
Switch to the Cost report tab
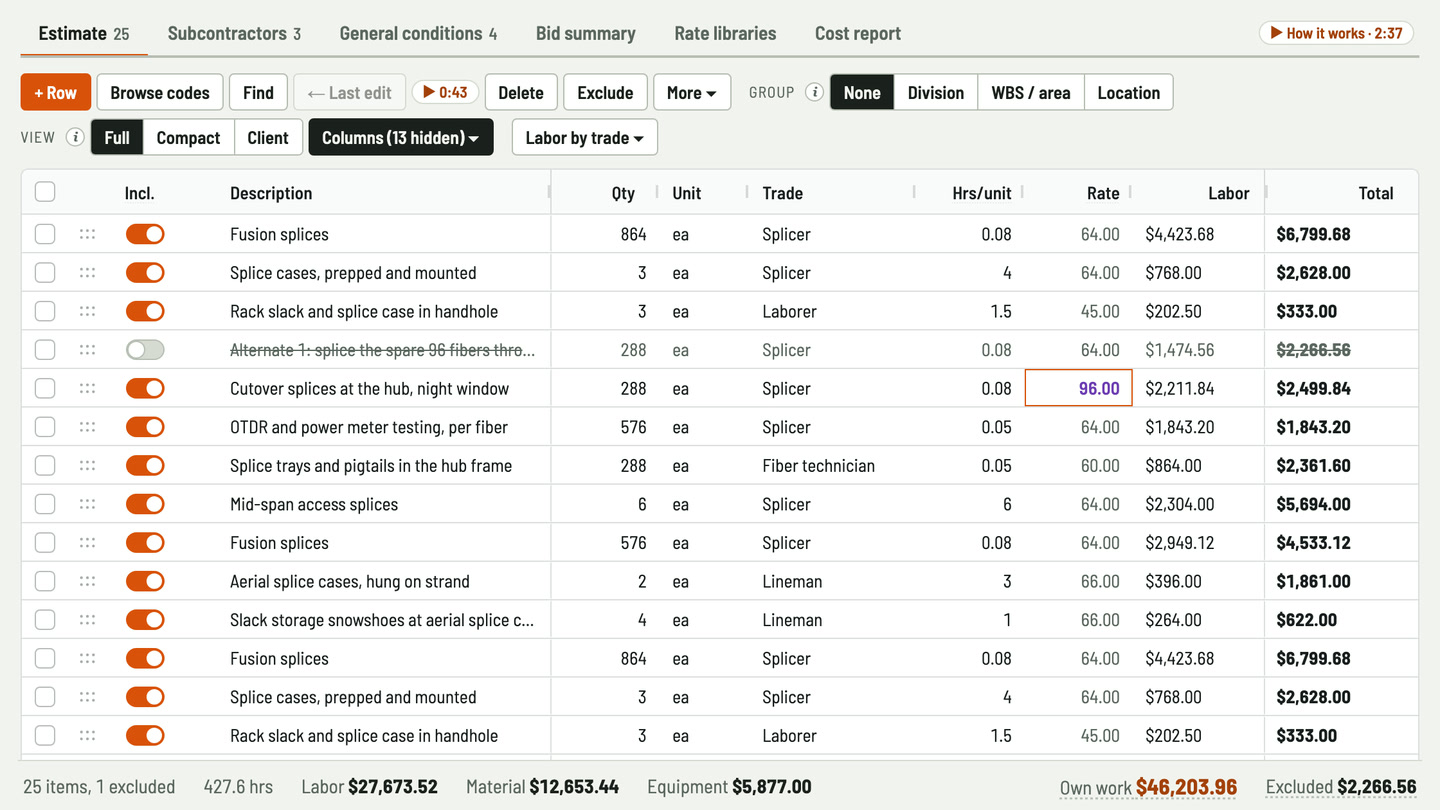click(x=858, y=33)
